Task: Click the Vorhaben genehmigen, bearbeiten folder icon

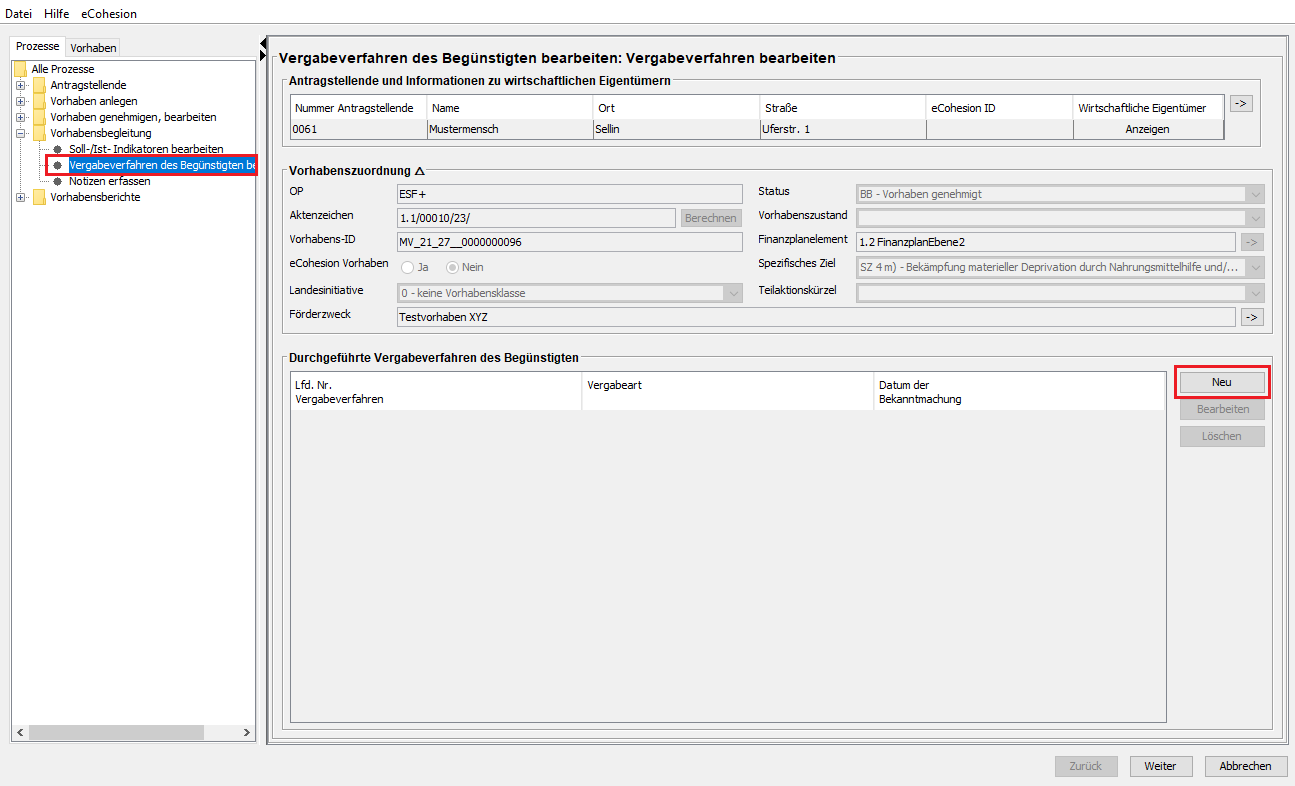Action: coord(39,117)
